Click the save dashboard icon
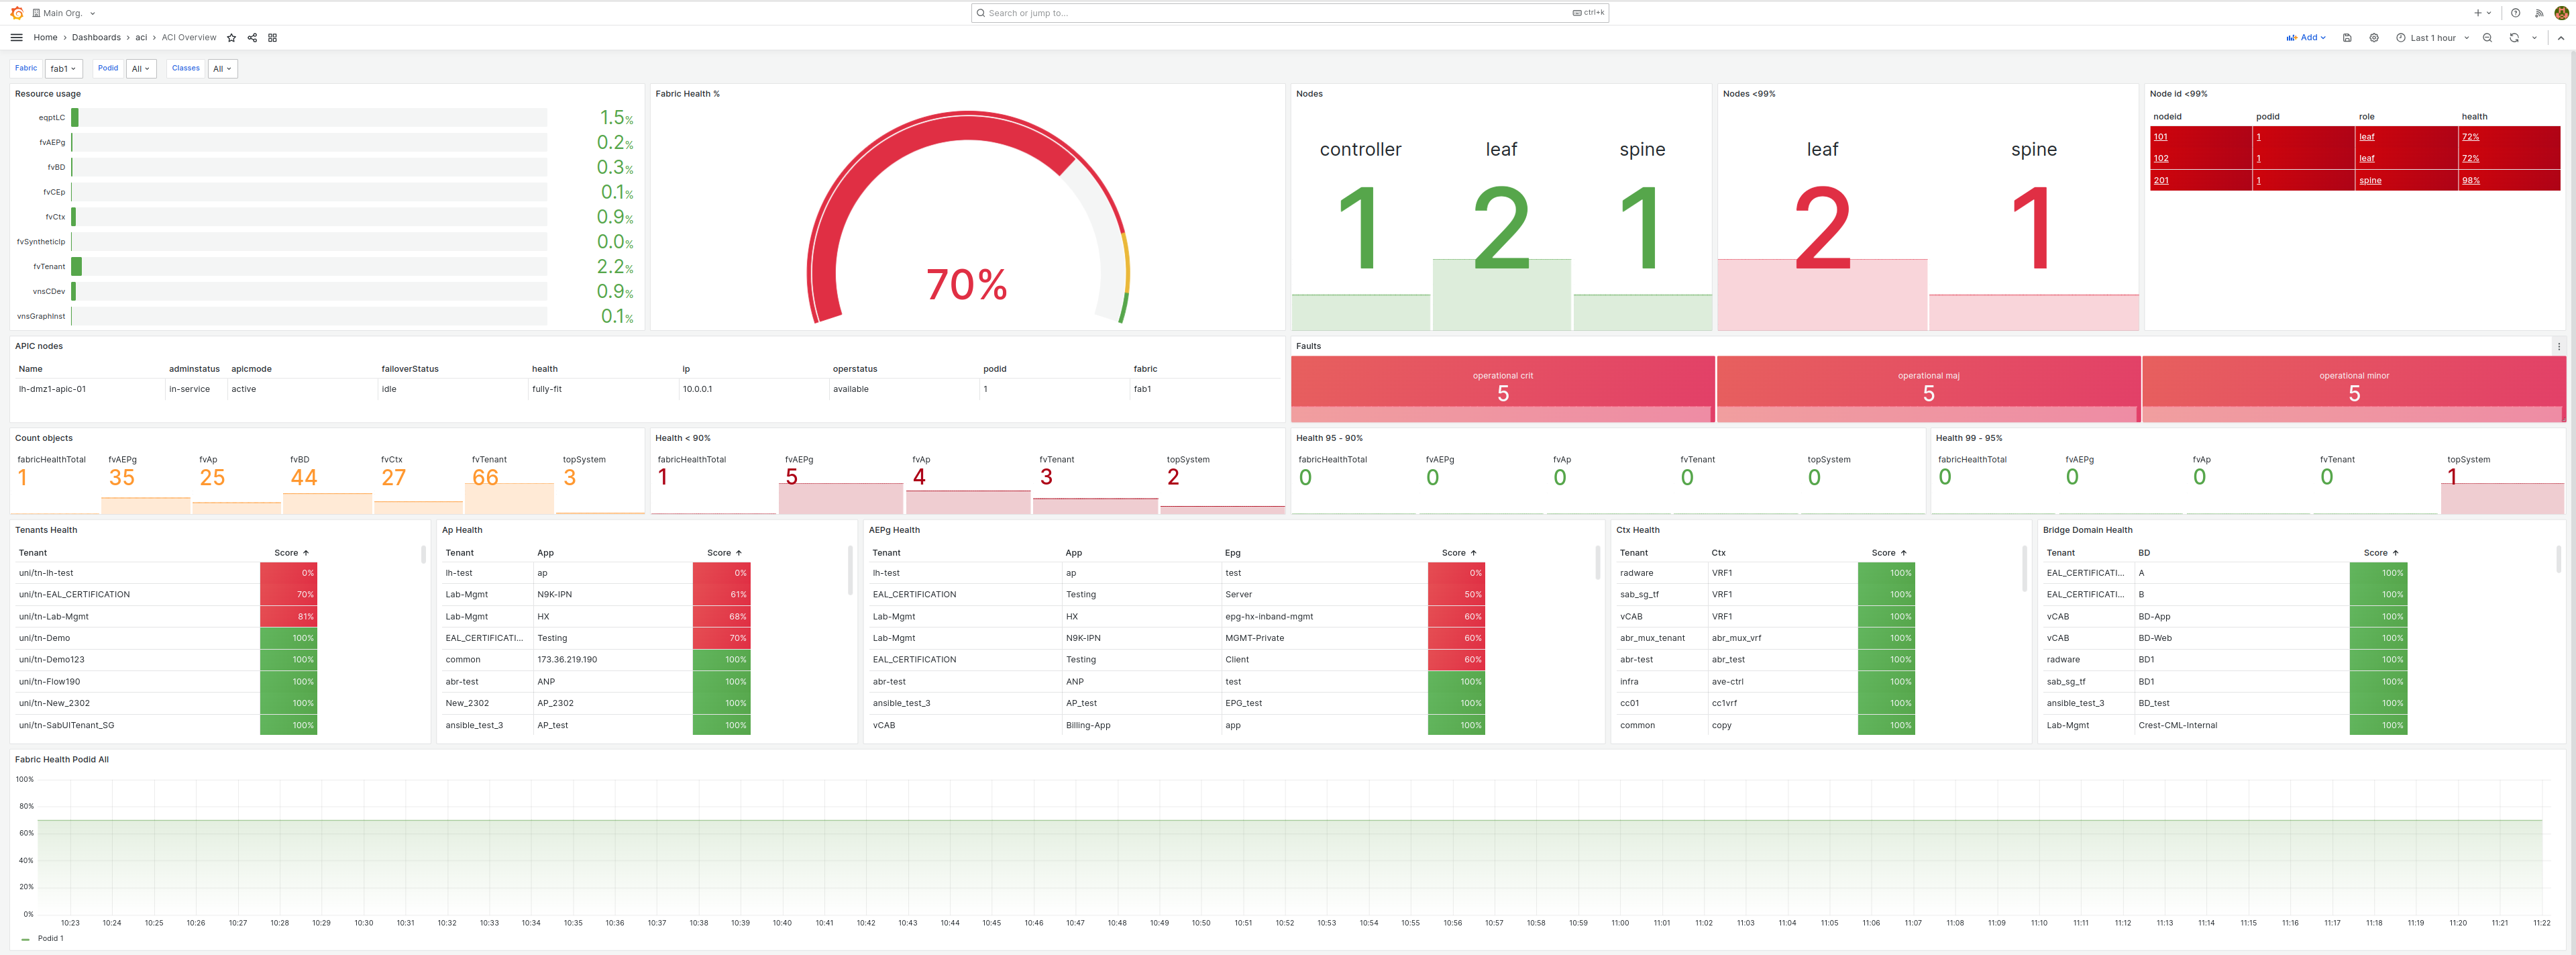 point(2347,38)
